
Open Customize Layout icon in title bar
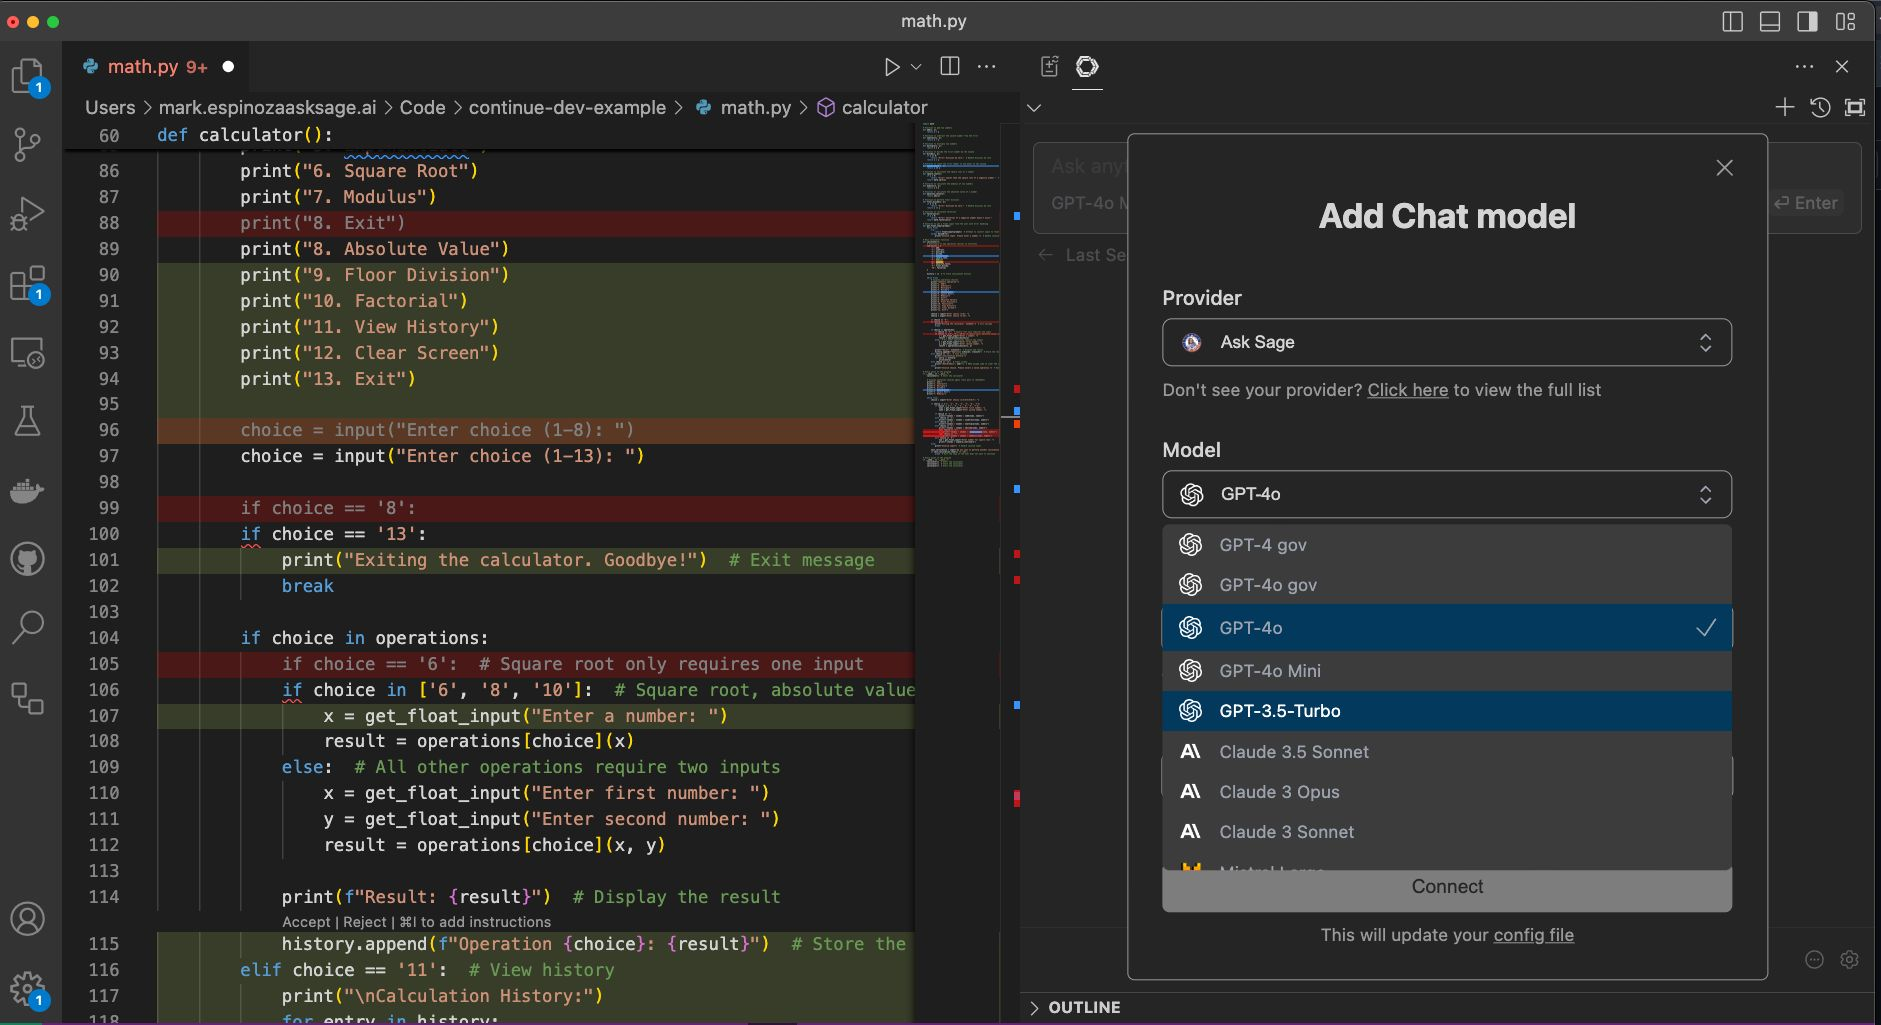(1846, 21)
